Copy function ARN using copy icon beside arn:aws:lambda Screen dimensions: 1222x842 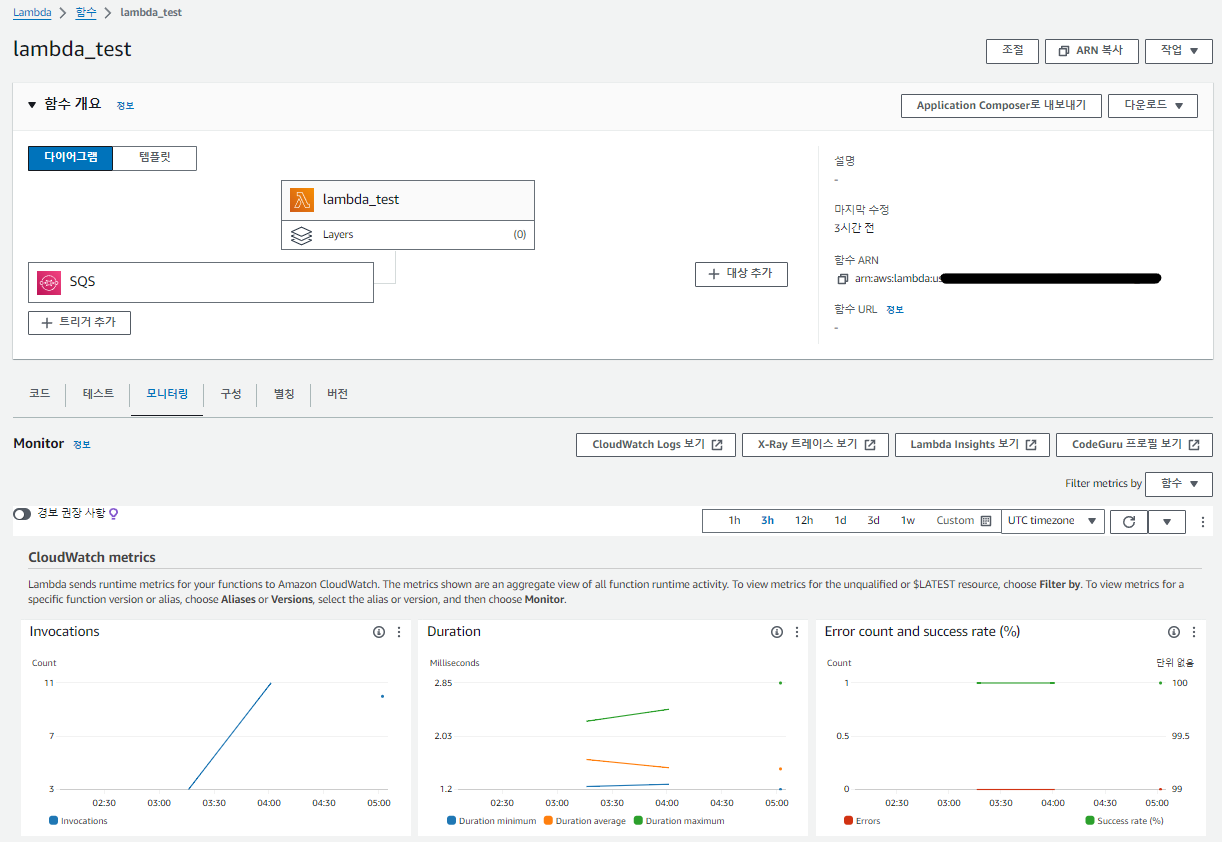pos(843,279)
